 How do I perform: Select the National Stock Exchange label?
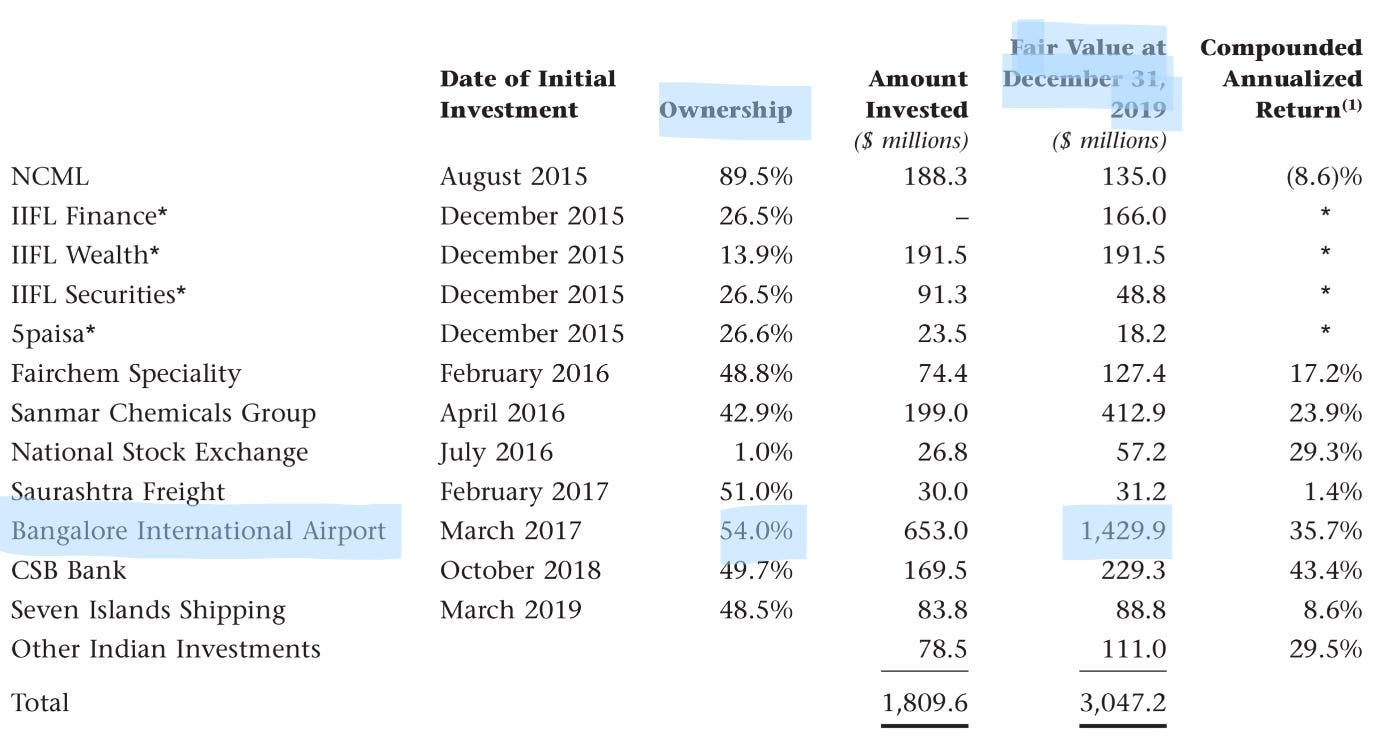160,452
